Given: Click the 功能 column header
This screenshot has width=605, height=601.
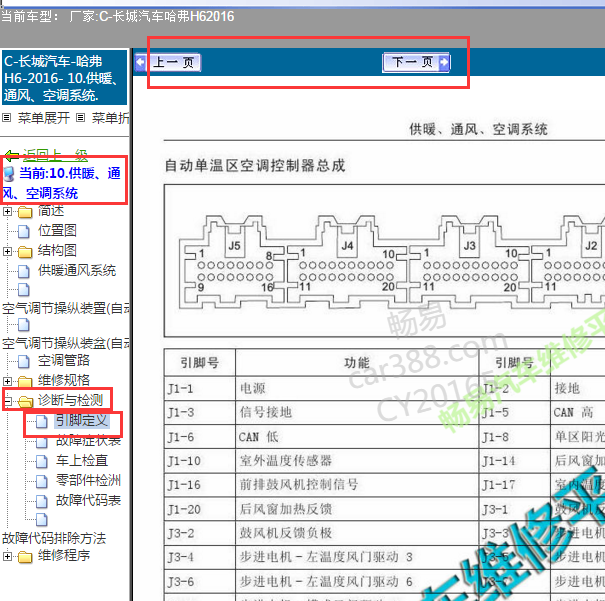Looking at the screenshot, I should 357,363.
